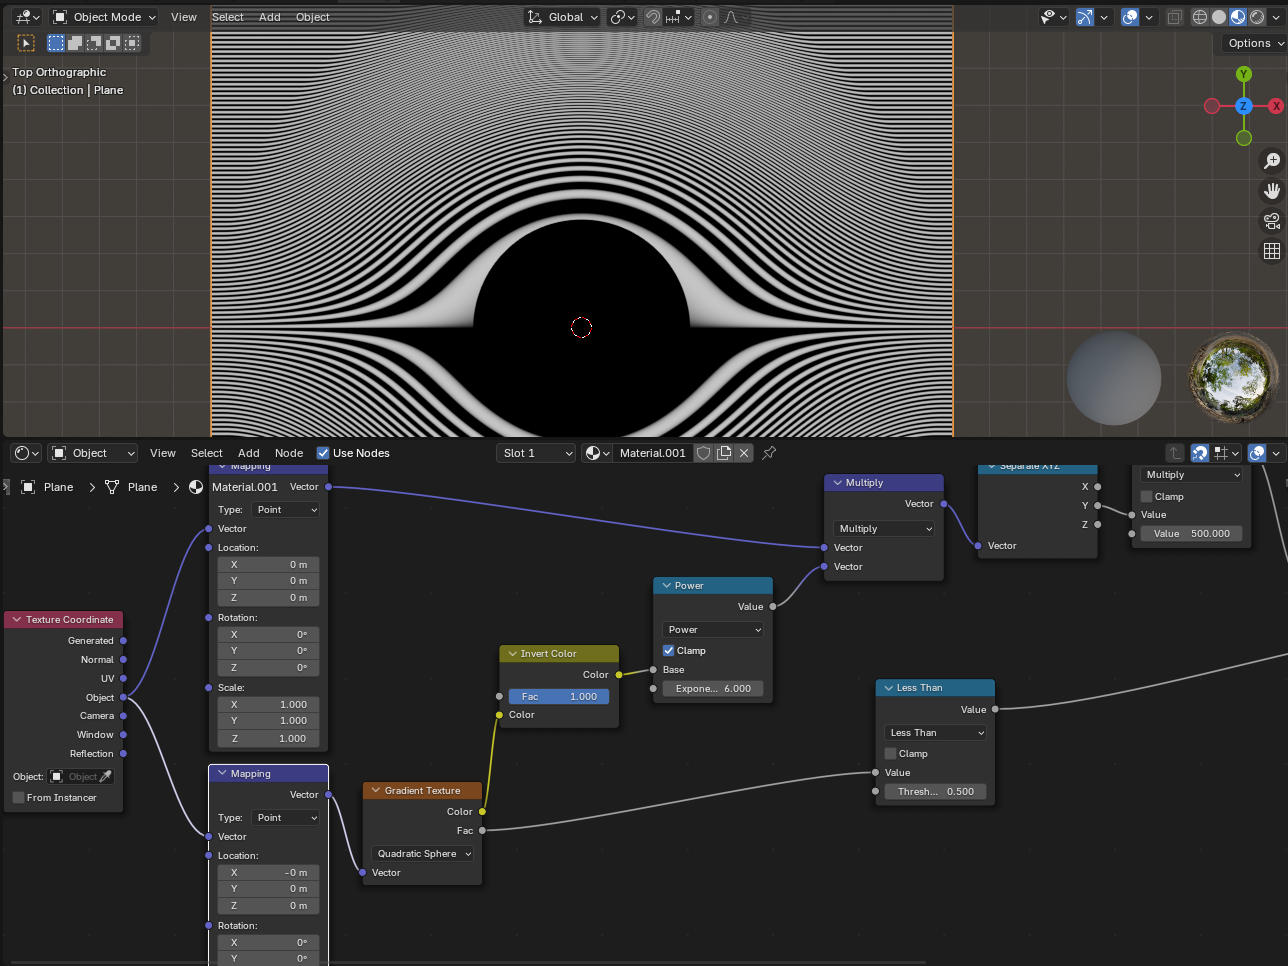Screen dimensions: 1288x966
Task: Open Global transform orientation dropdown
Action: point(563,17)
